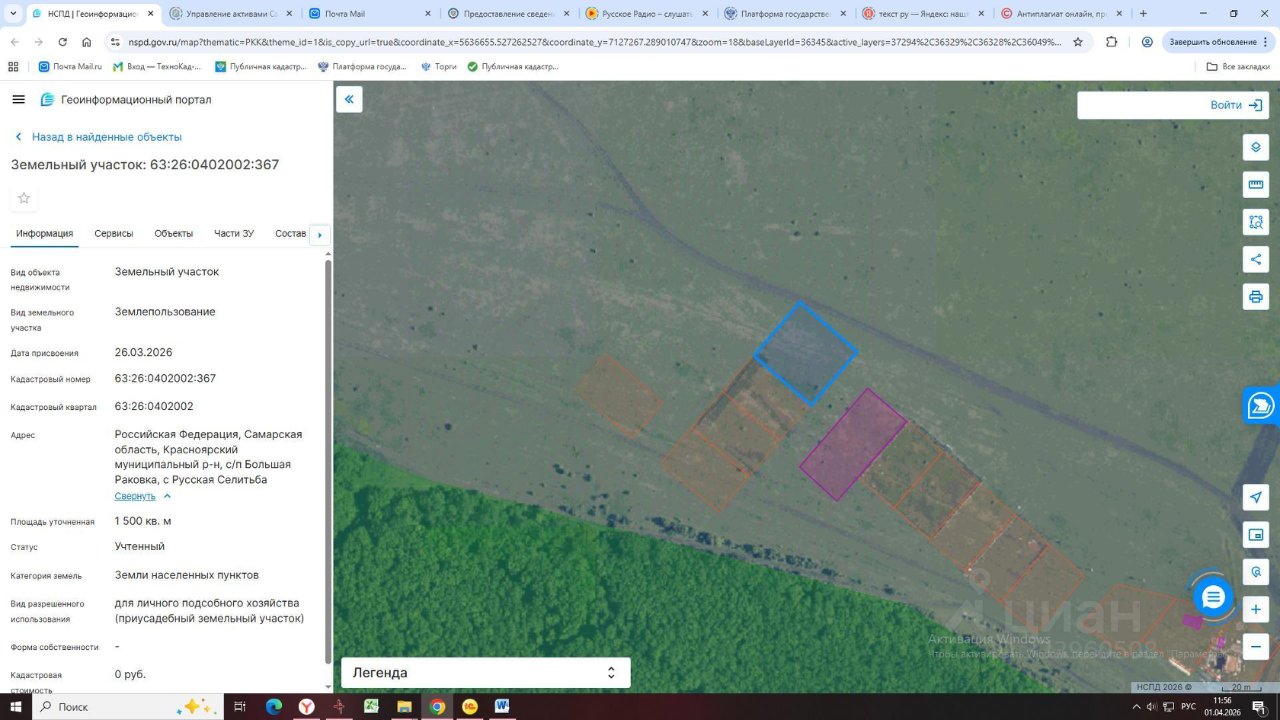Select the purple highlighted land parcel
Viewport: 1280px width, 720px height.
pyautogui.click(x=852, y=444)
